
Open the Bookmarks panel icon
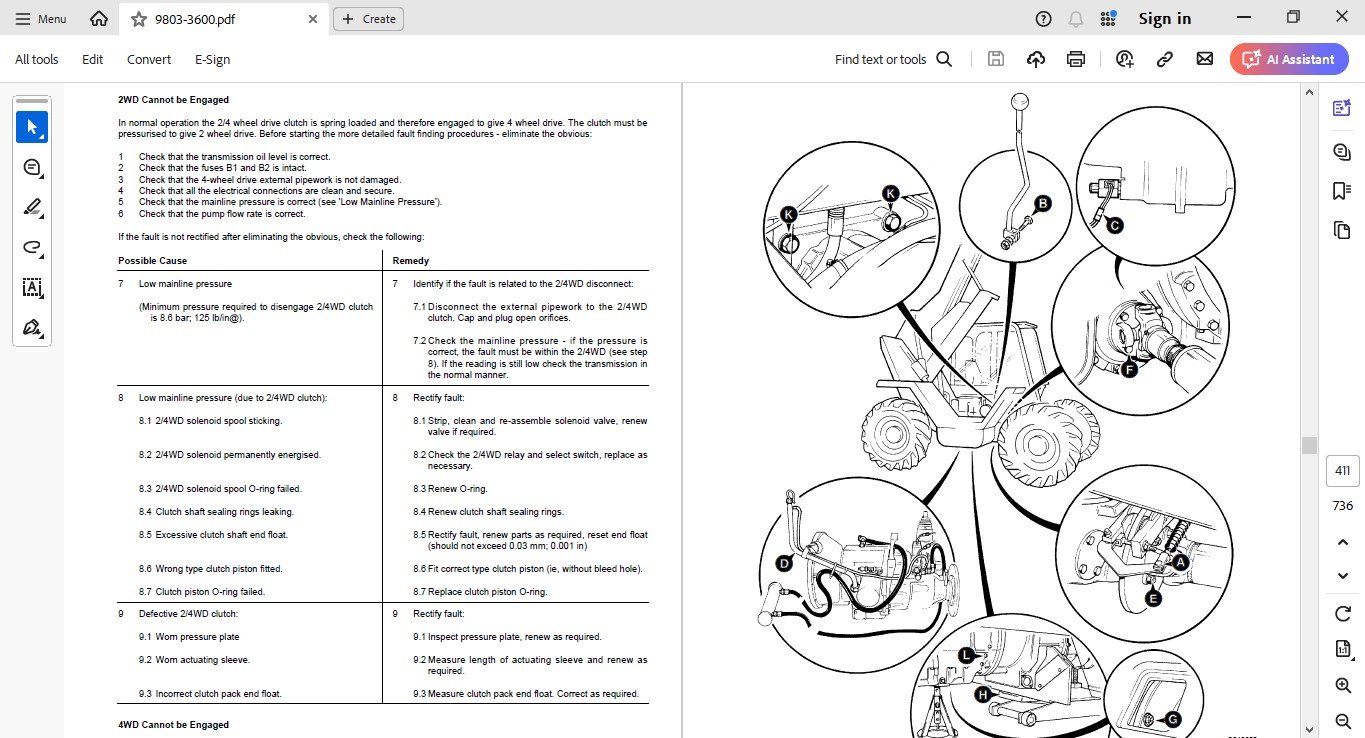pyautogui.click(x=1342, y=191)
